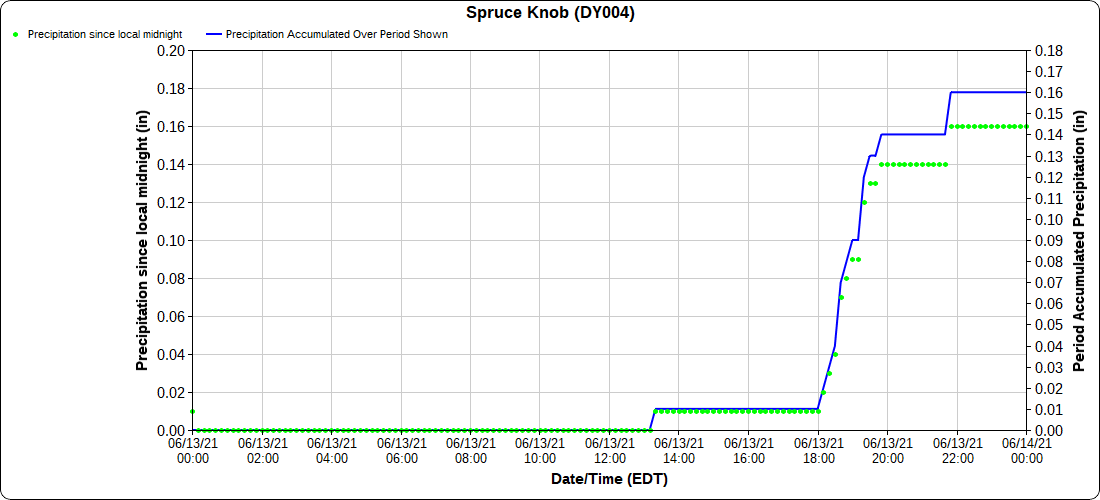The image size is (1100, 500).
Task: Select the '06/14/21 00:00' x-axis tick label
Action: point(1027,450)
